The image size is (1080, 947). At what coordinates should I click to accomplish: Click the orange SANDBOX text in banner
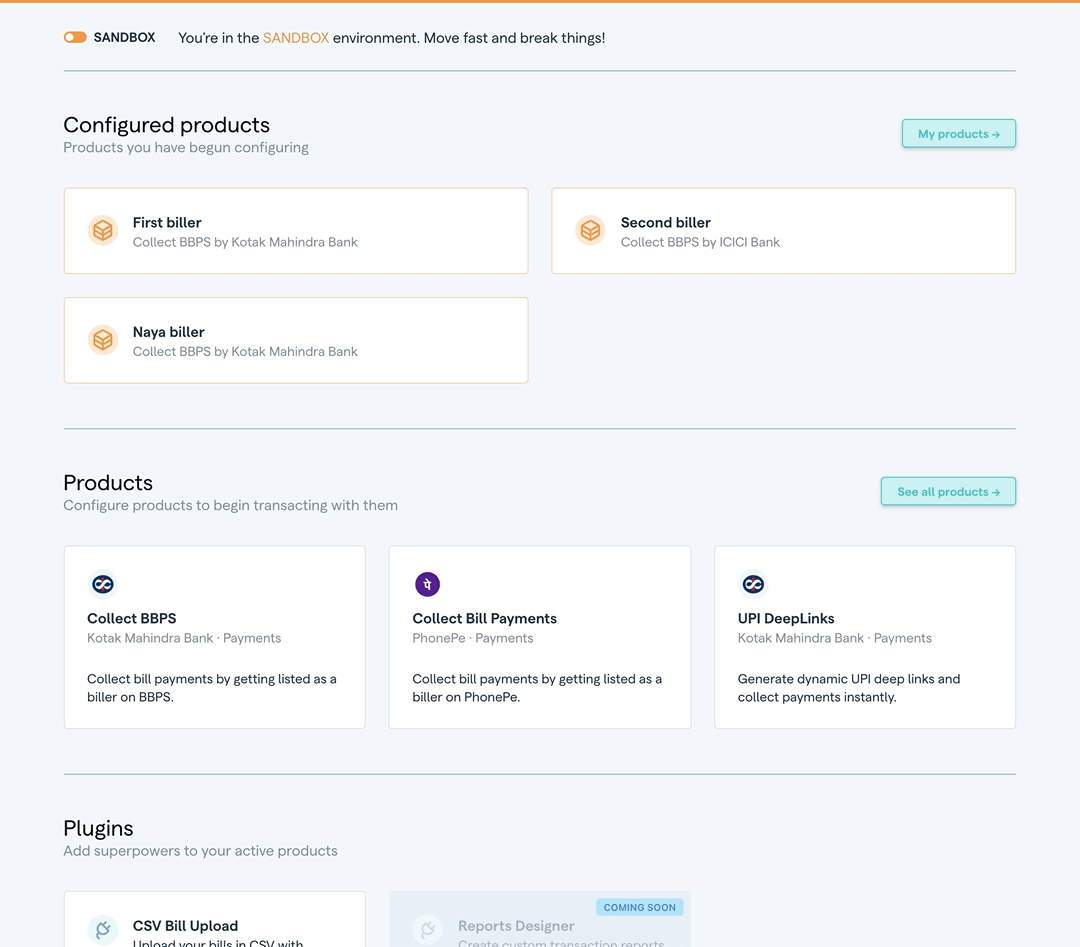click(x=296, y=38)
